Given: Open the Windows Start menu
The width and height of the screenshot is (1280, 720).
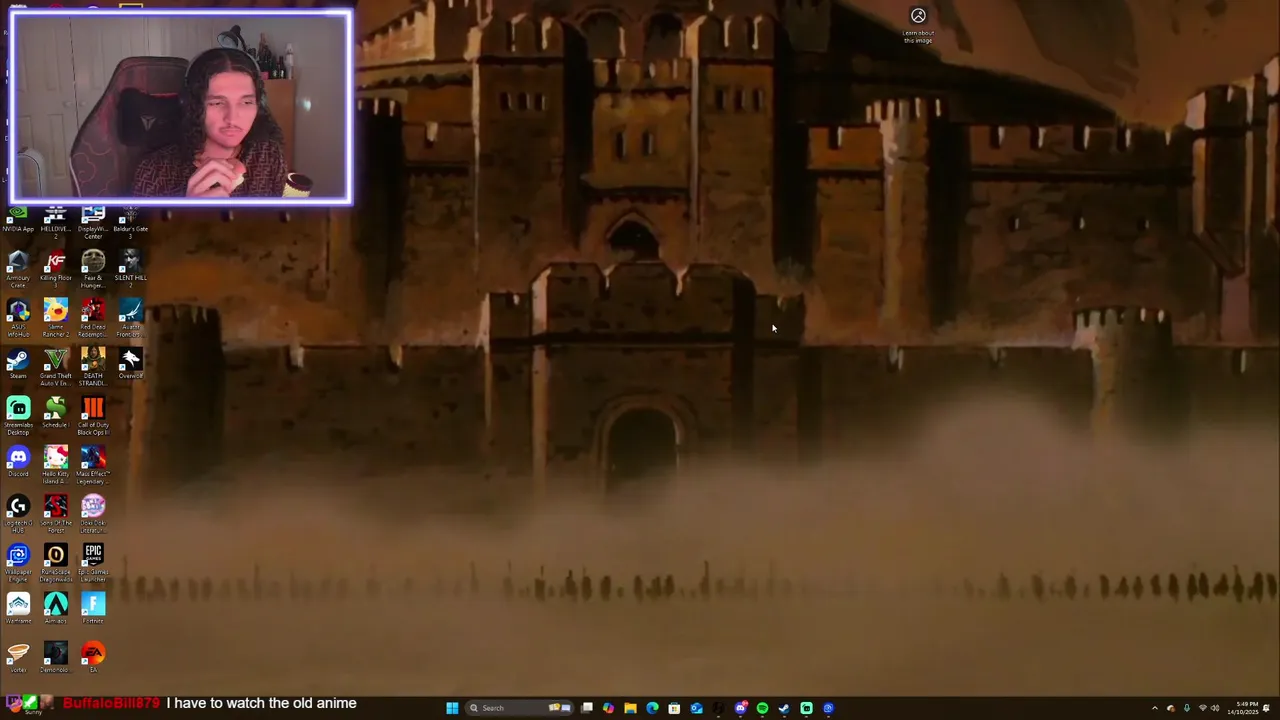Looking at the screenshot, I should click(x=452, y=708).
